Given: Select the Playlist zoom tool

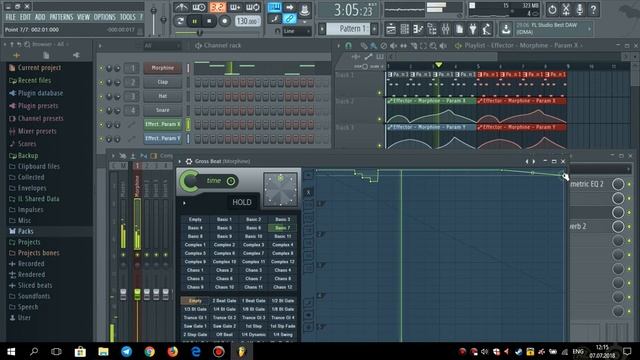Looking at the screenshot, I should tap(433, 46).
